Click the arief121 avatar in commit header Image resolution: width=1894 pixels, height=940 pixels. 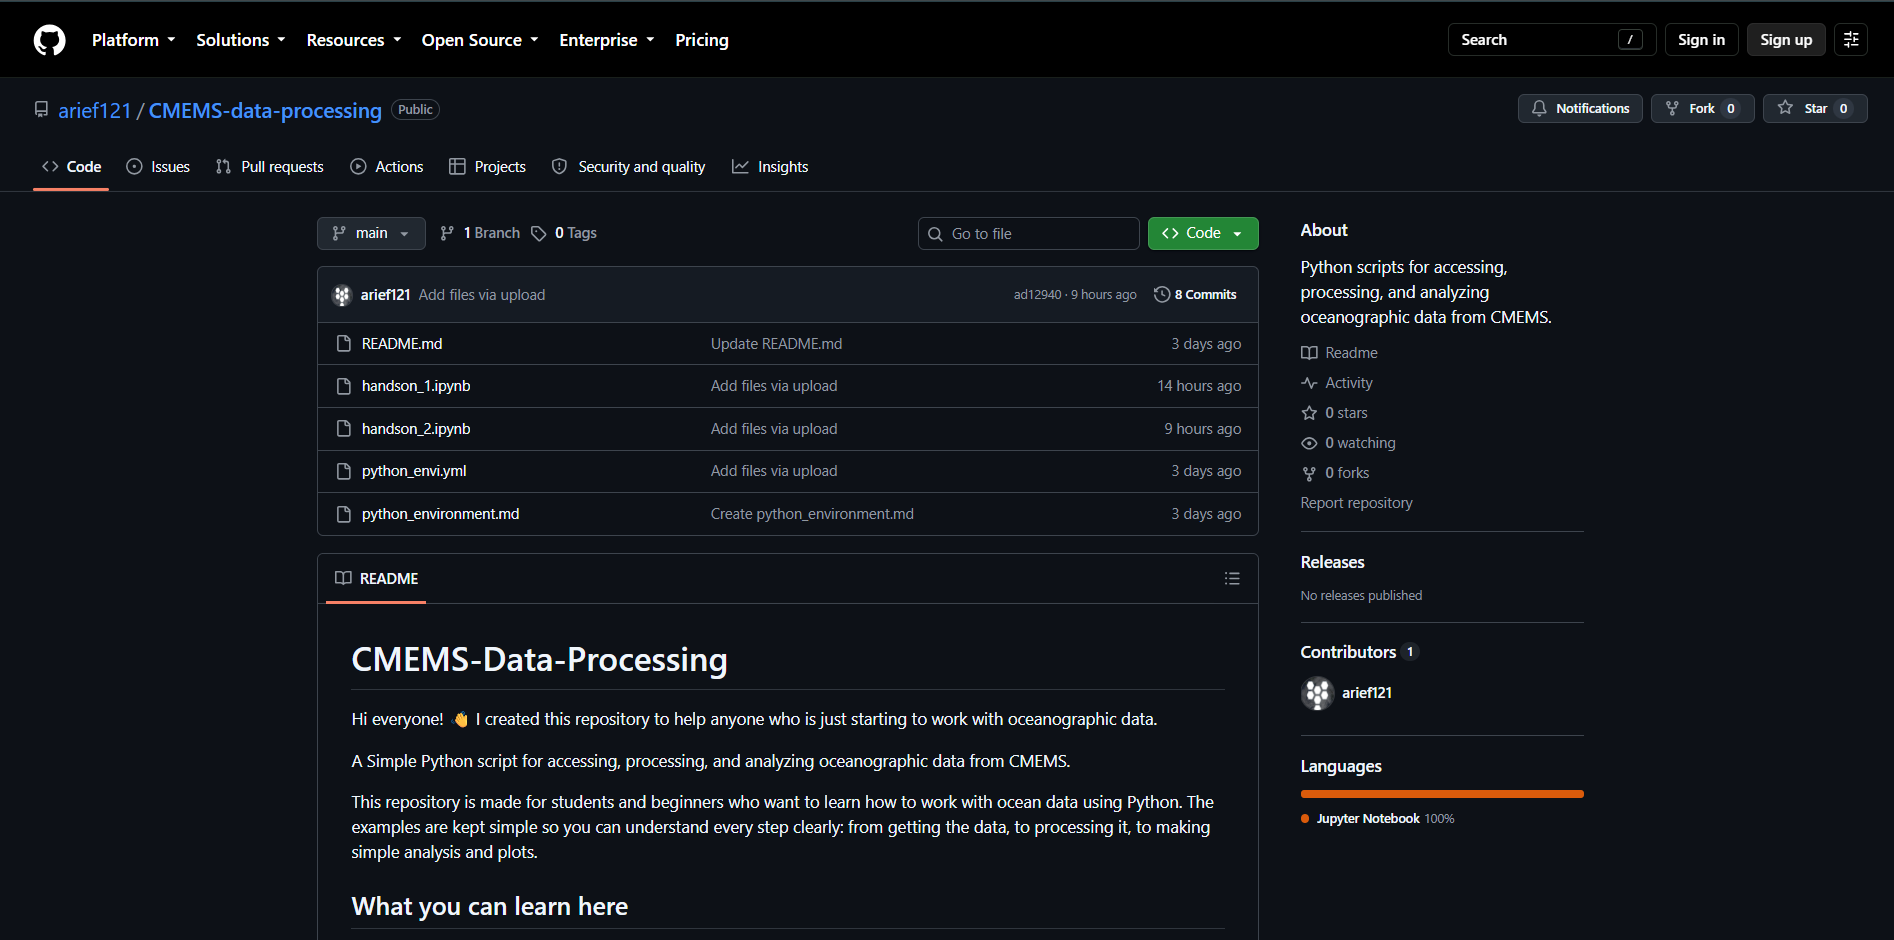pyautogui.click(x=342, y=295)
